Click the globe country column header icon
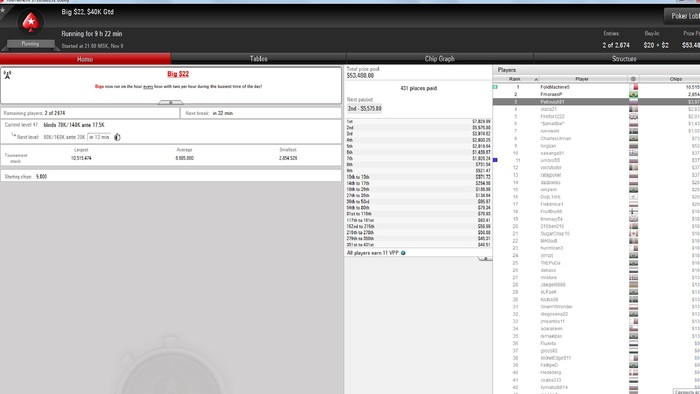The image size is (700, 394). coord(633,79)
